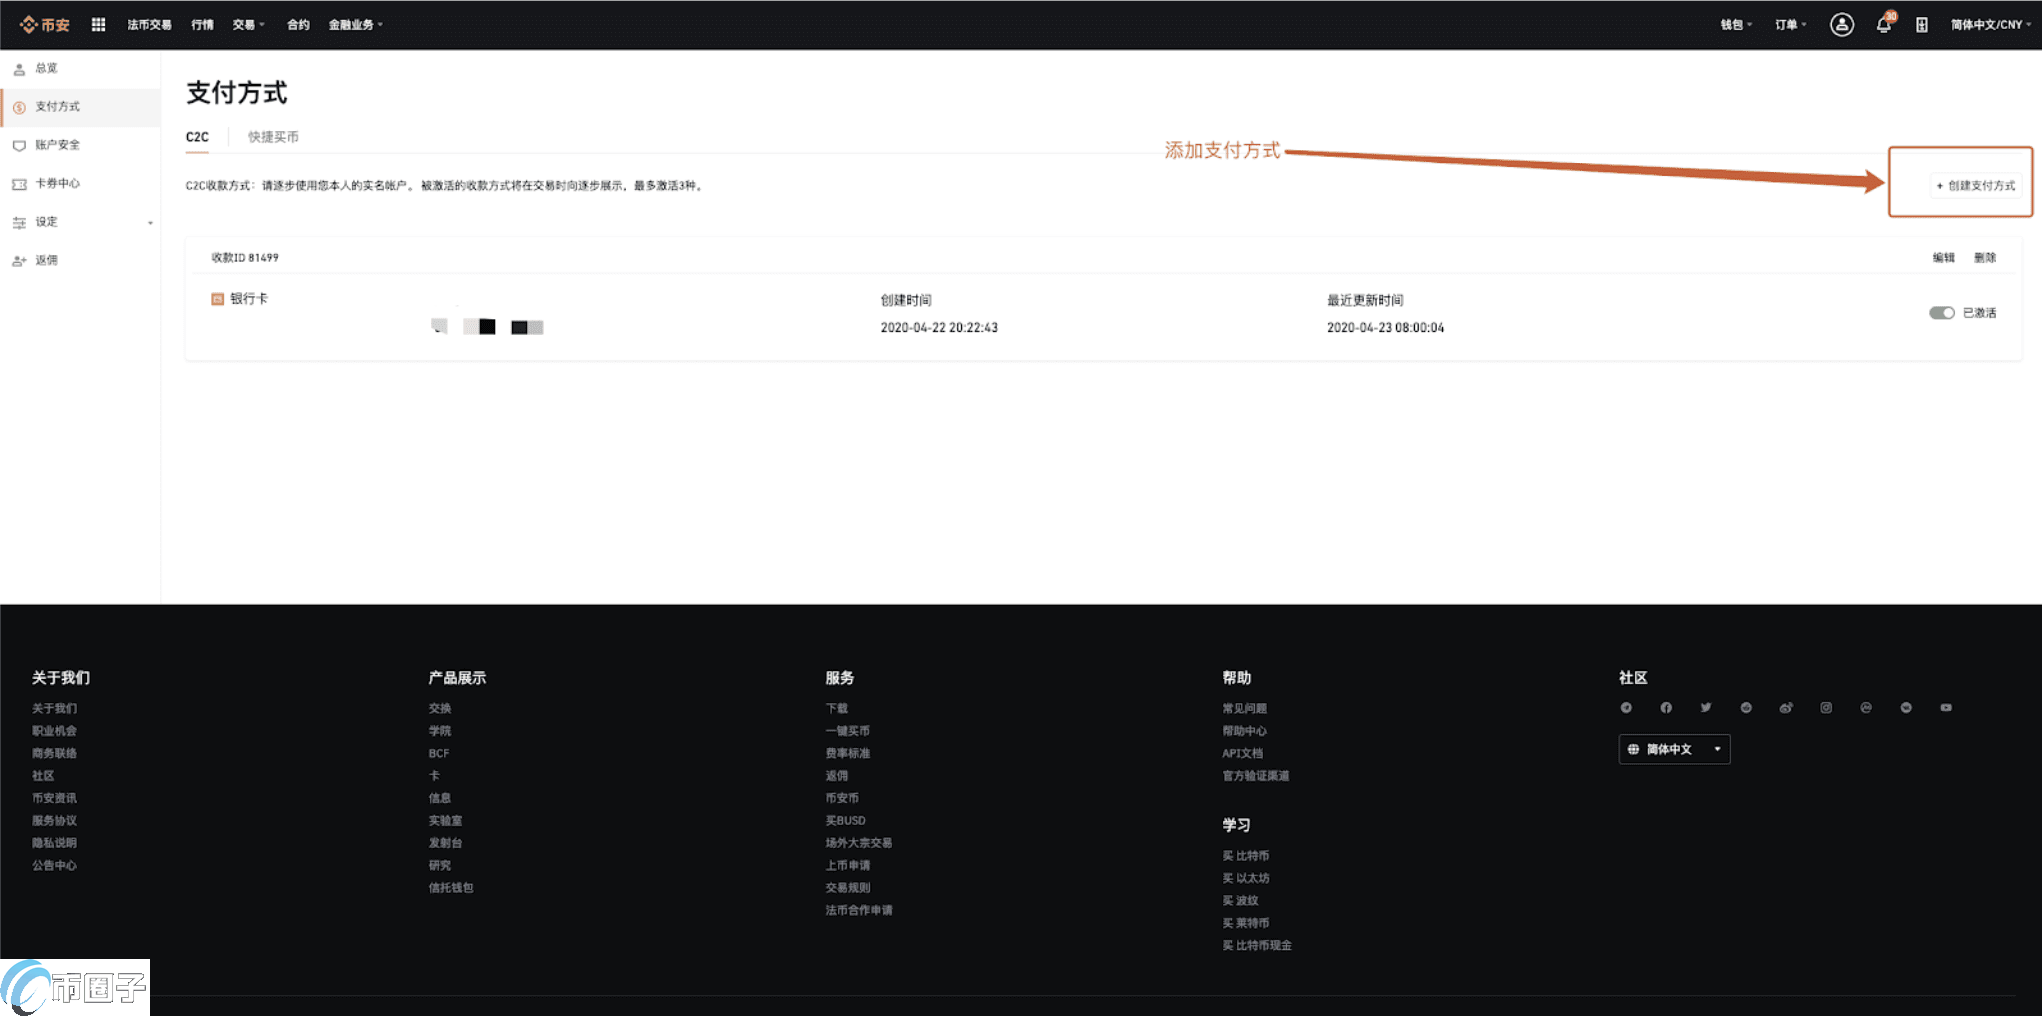
Task: Expand the 交易 dropdown in header
Action: pyautogui.click(x=248, y=25)
